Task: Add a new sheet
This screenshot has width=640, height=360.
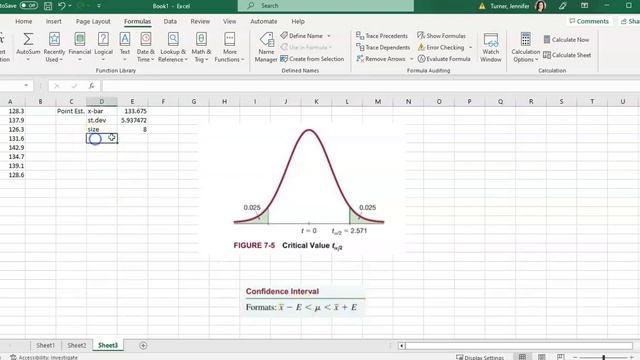Action: [143, 346]
